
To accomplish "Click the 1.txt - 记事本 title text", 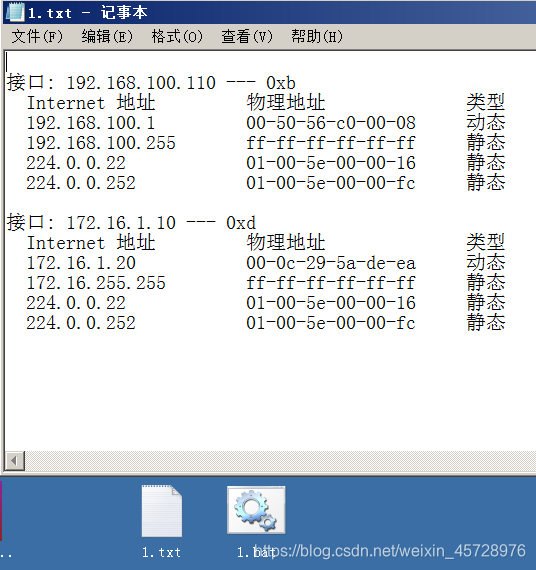I will pyautogui.click(x=88, y=13).
